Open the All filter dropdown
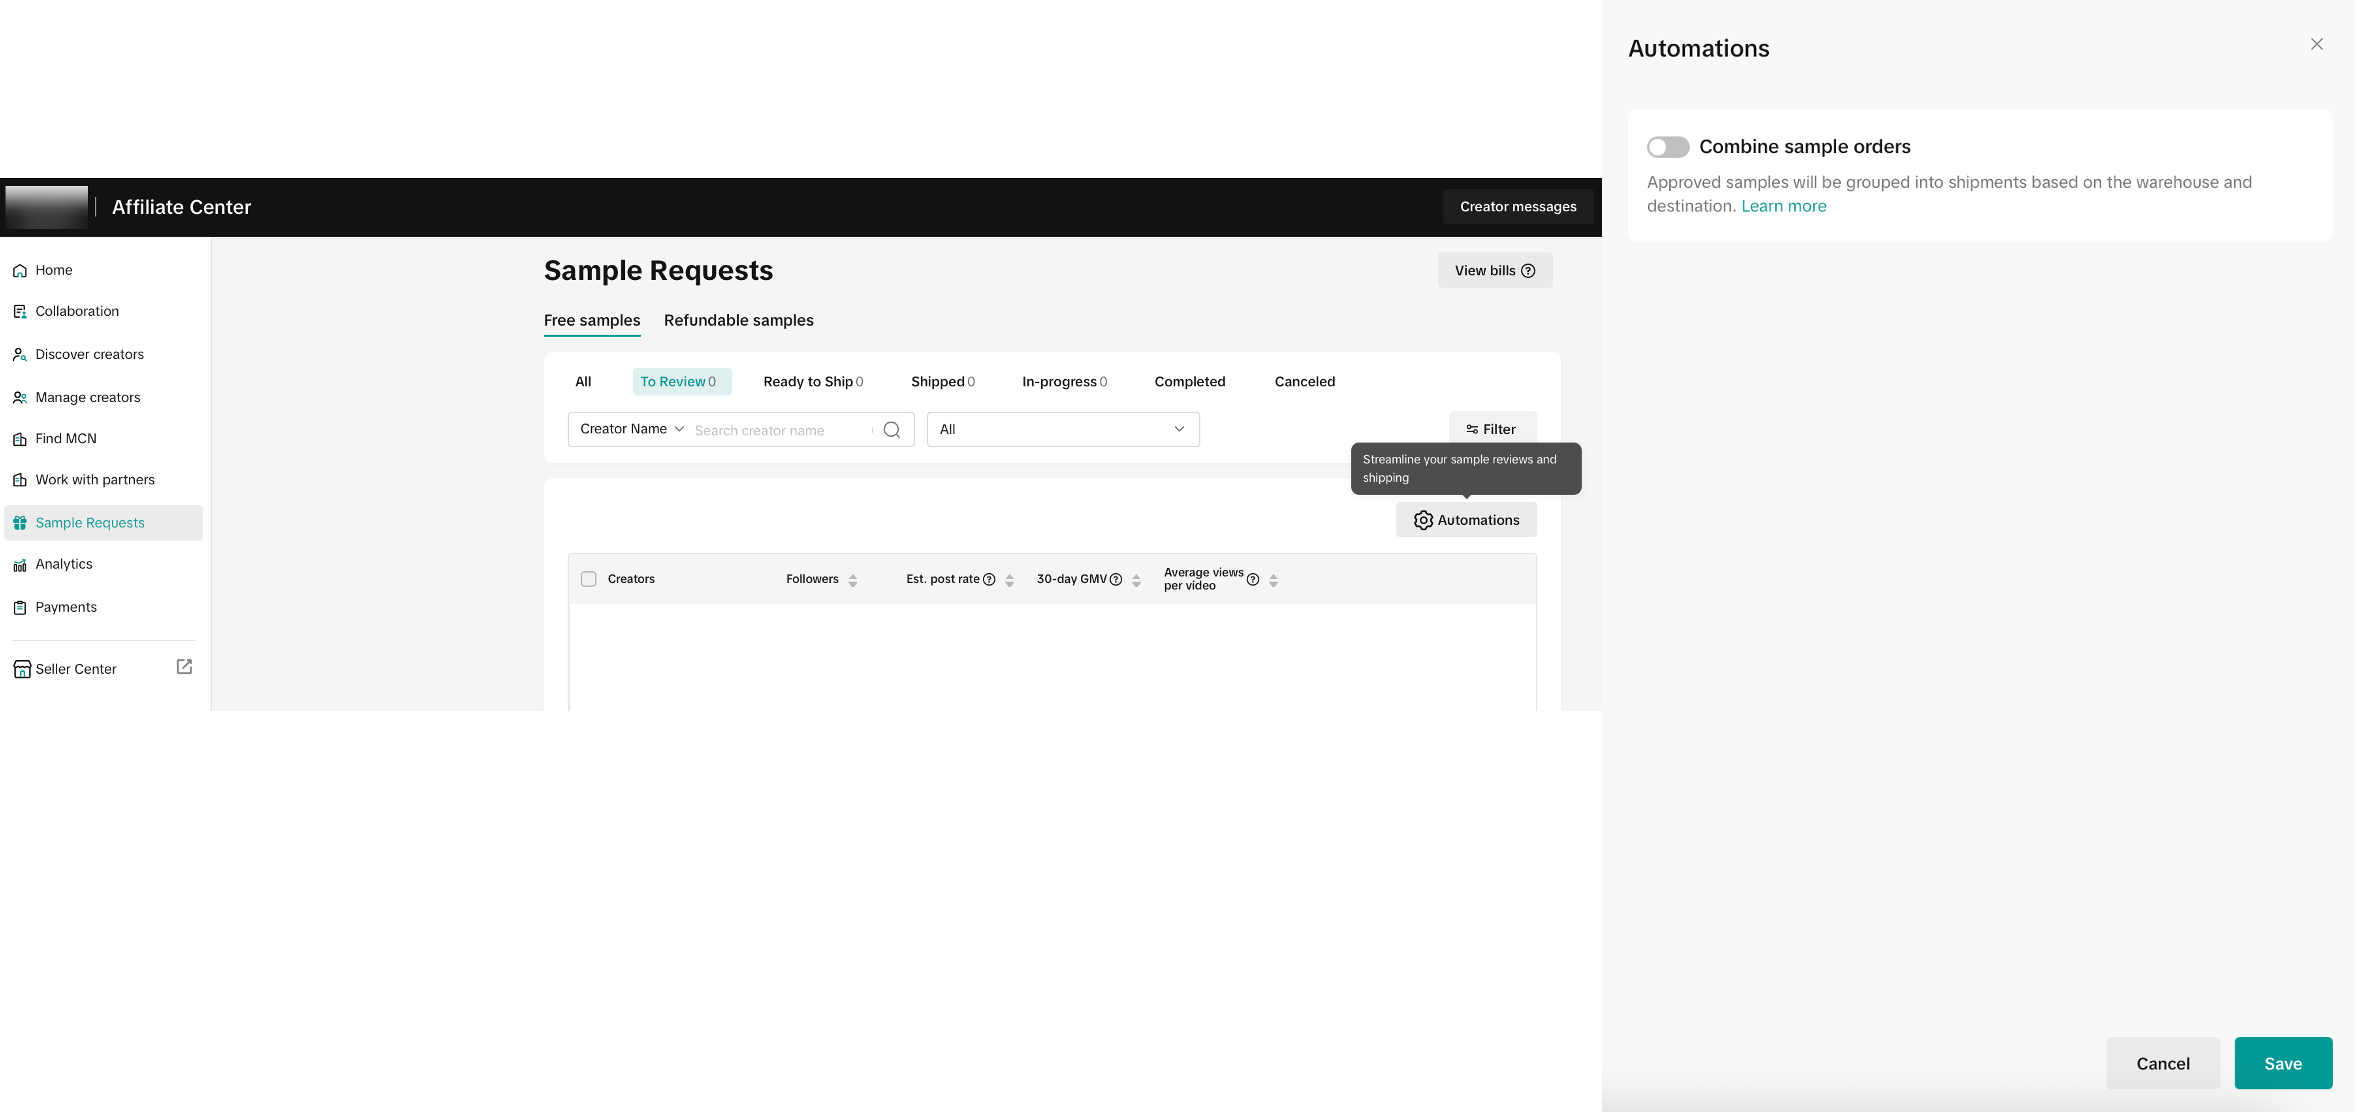 pos(1062,430)
